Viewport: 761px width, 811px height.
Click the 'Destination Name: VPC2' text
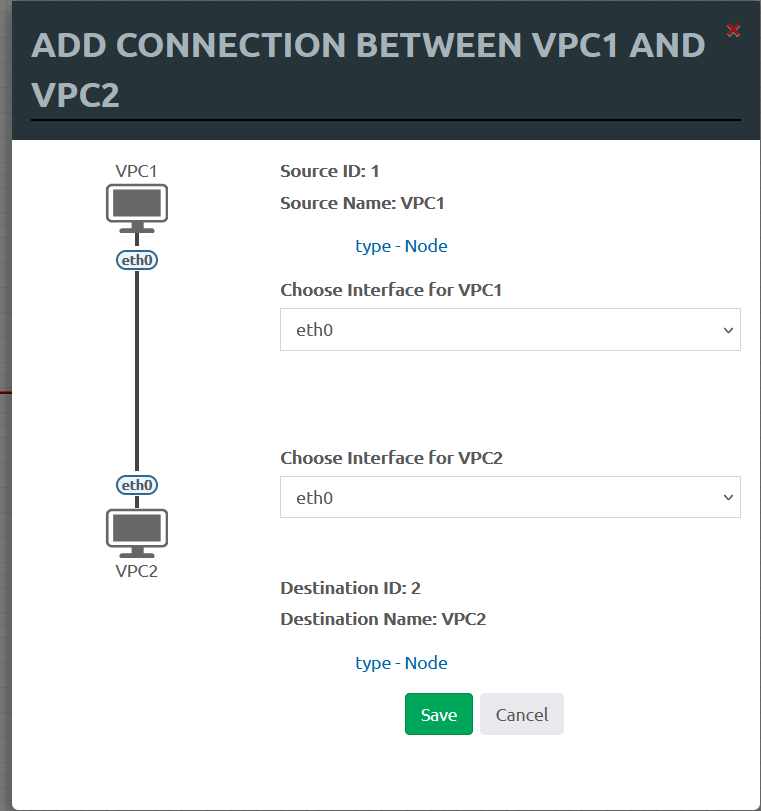click(383, 619)
